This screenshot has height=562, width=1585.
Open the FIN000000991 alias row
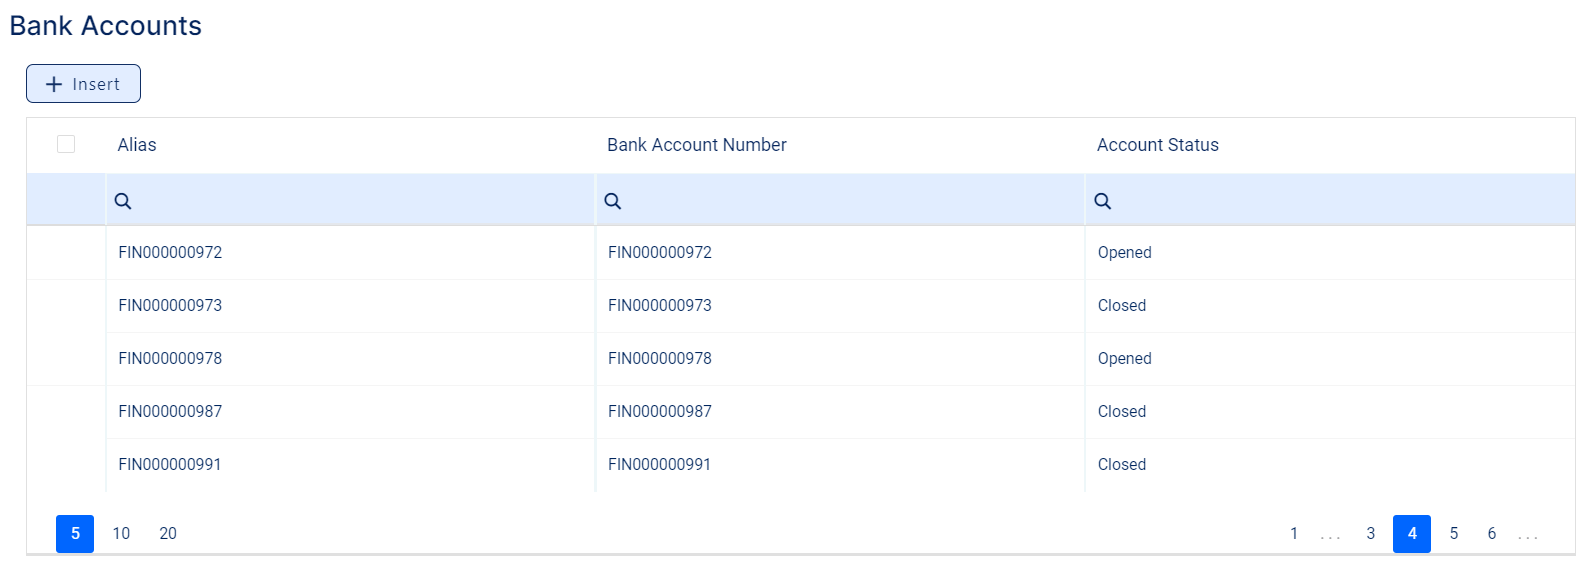[x=170, y=465]
